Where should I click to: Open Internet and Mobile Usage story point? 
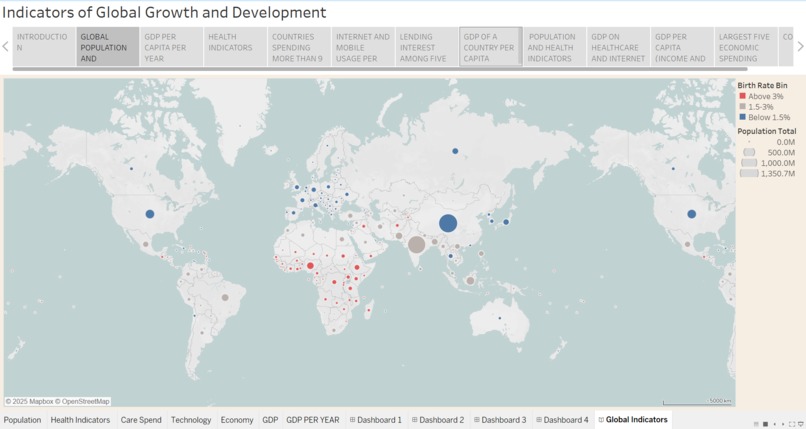(x=363, y=47)
